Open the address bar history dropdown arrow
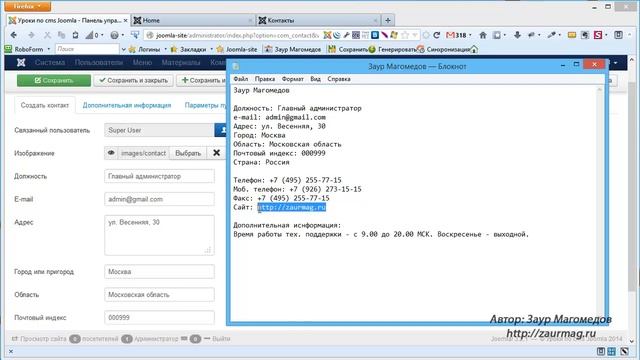This screenshot has width=640, height=360. pyautogui.click(x=415, y=35)
